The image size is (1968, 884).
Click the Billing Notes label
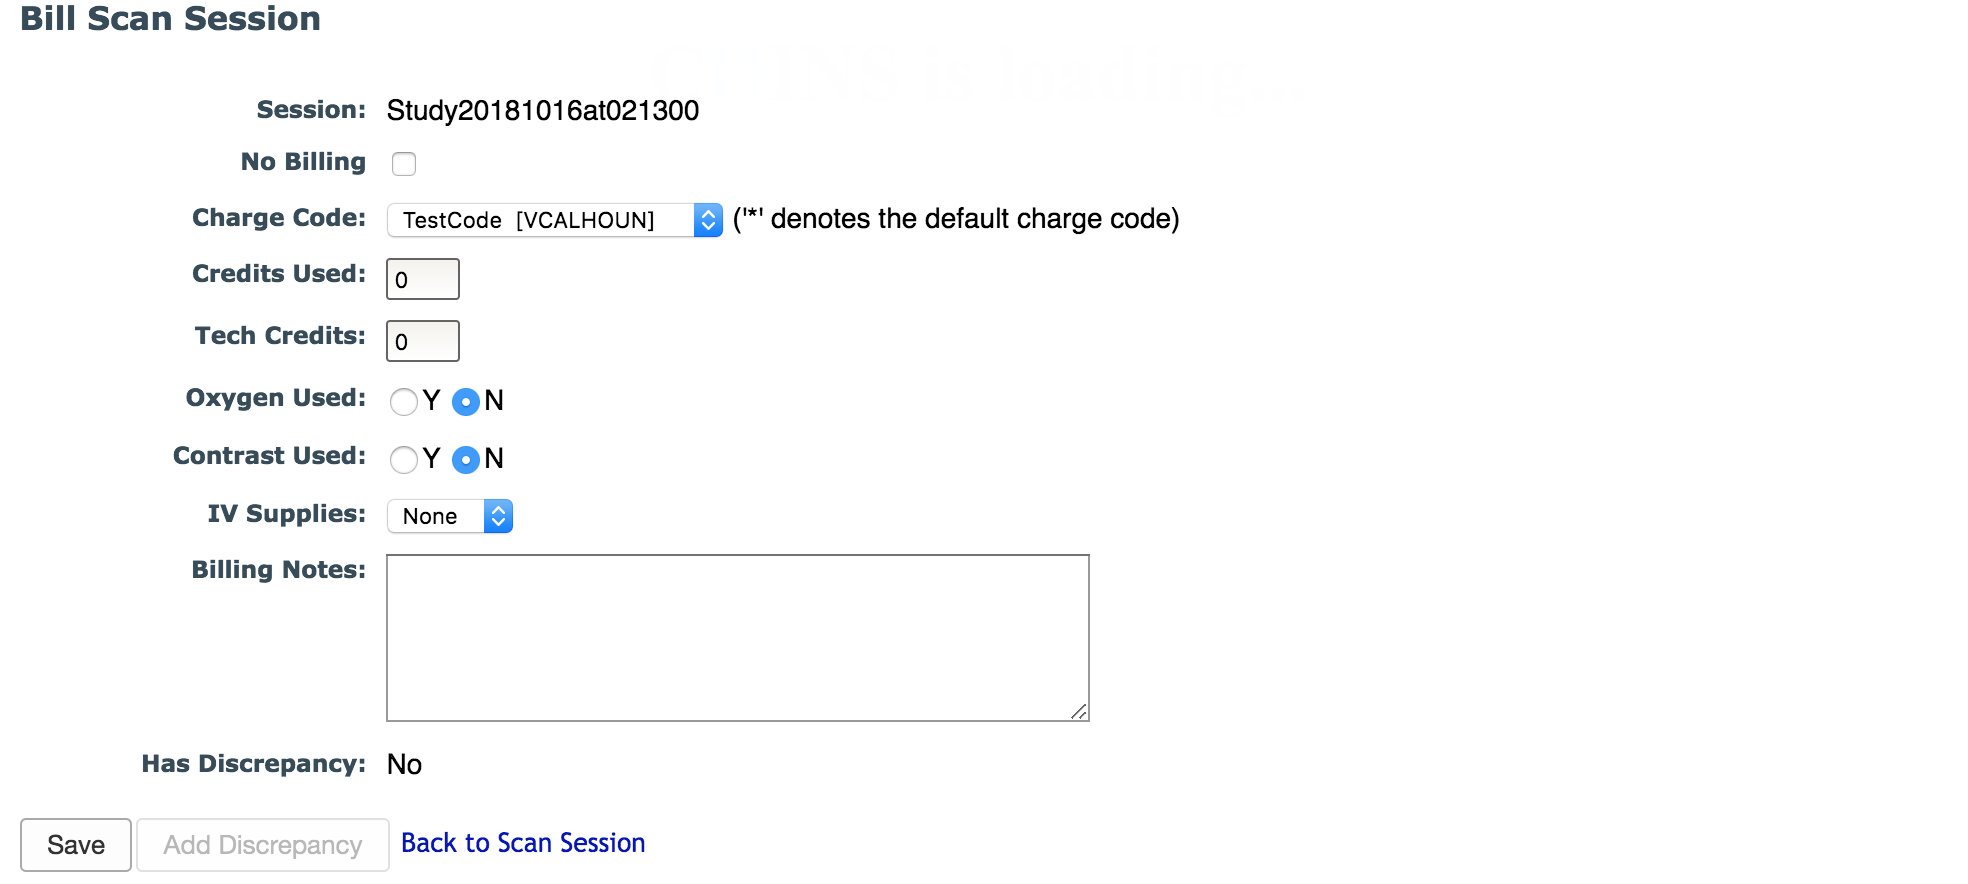(278, 570)
